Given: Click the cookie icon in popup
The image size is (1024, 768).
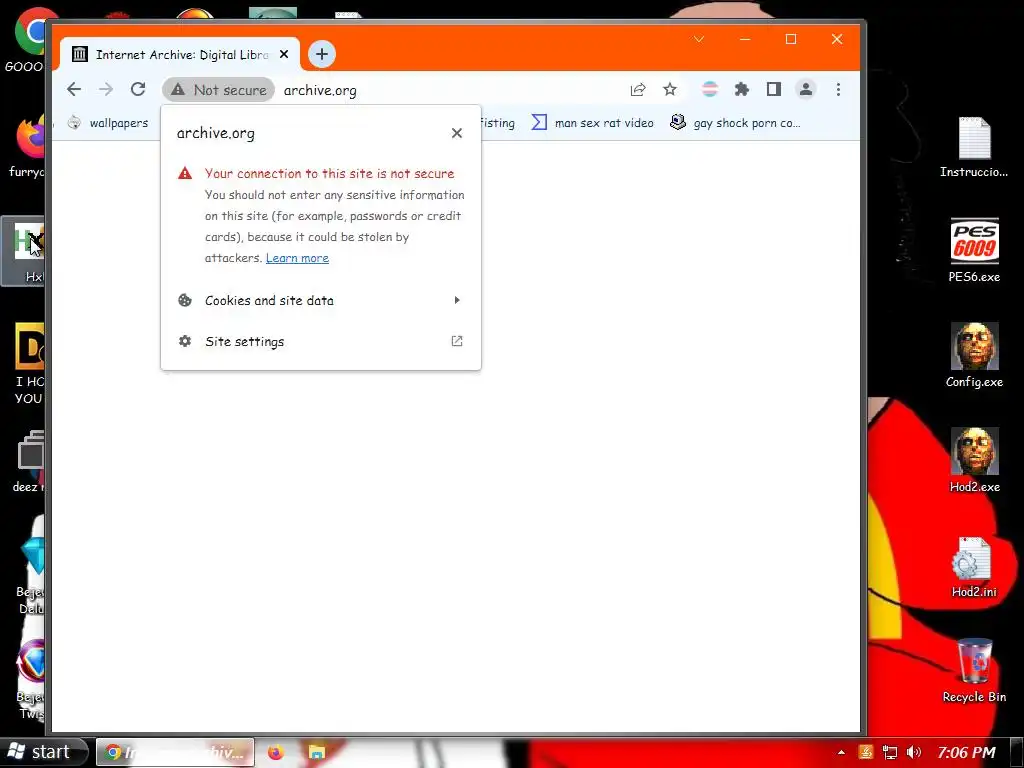Looking at the screenshot, I should [x=185, y=300].
